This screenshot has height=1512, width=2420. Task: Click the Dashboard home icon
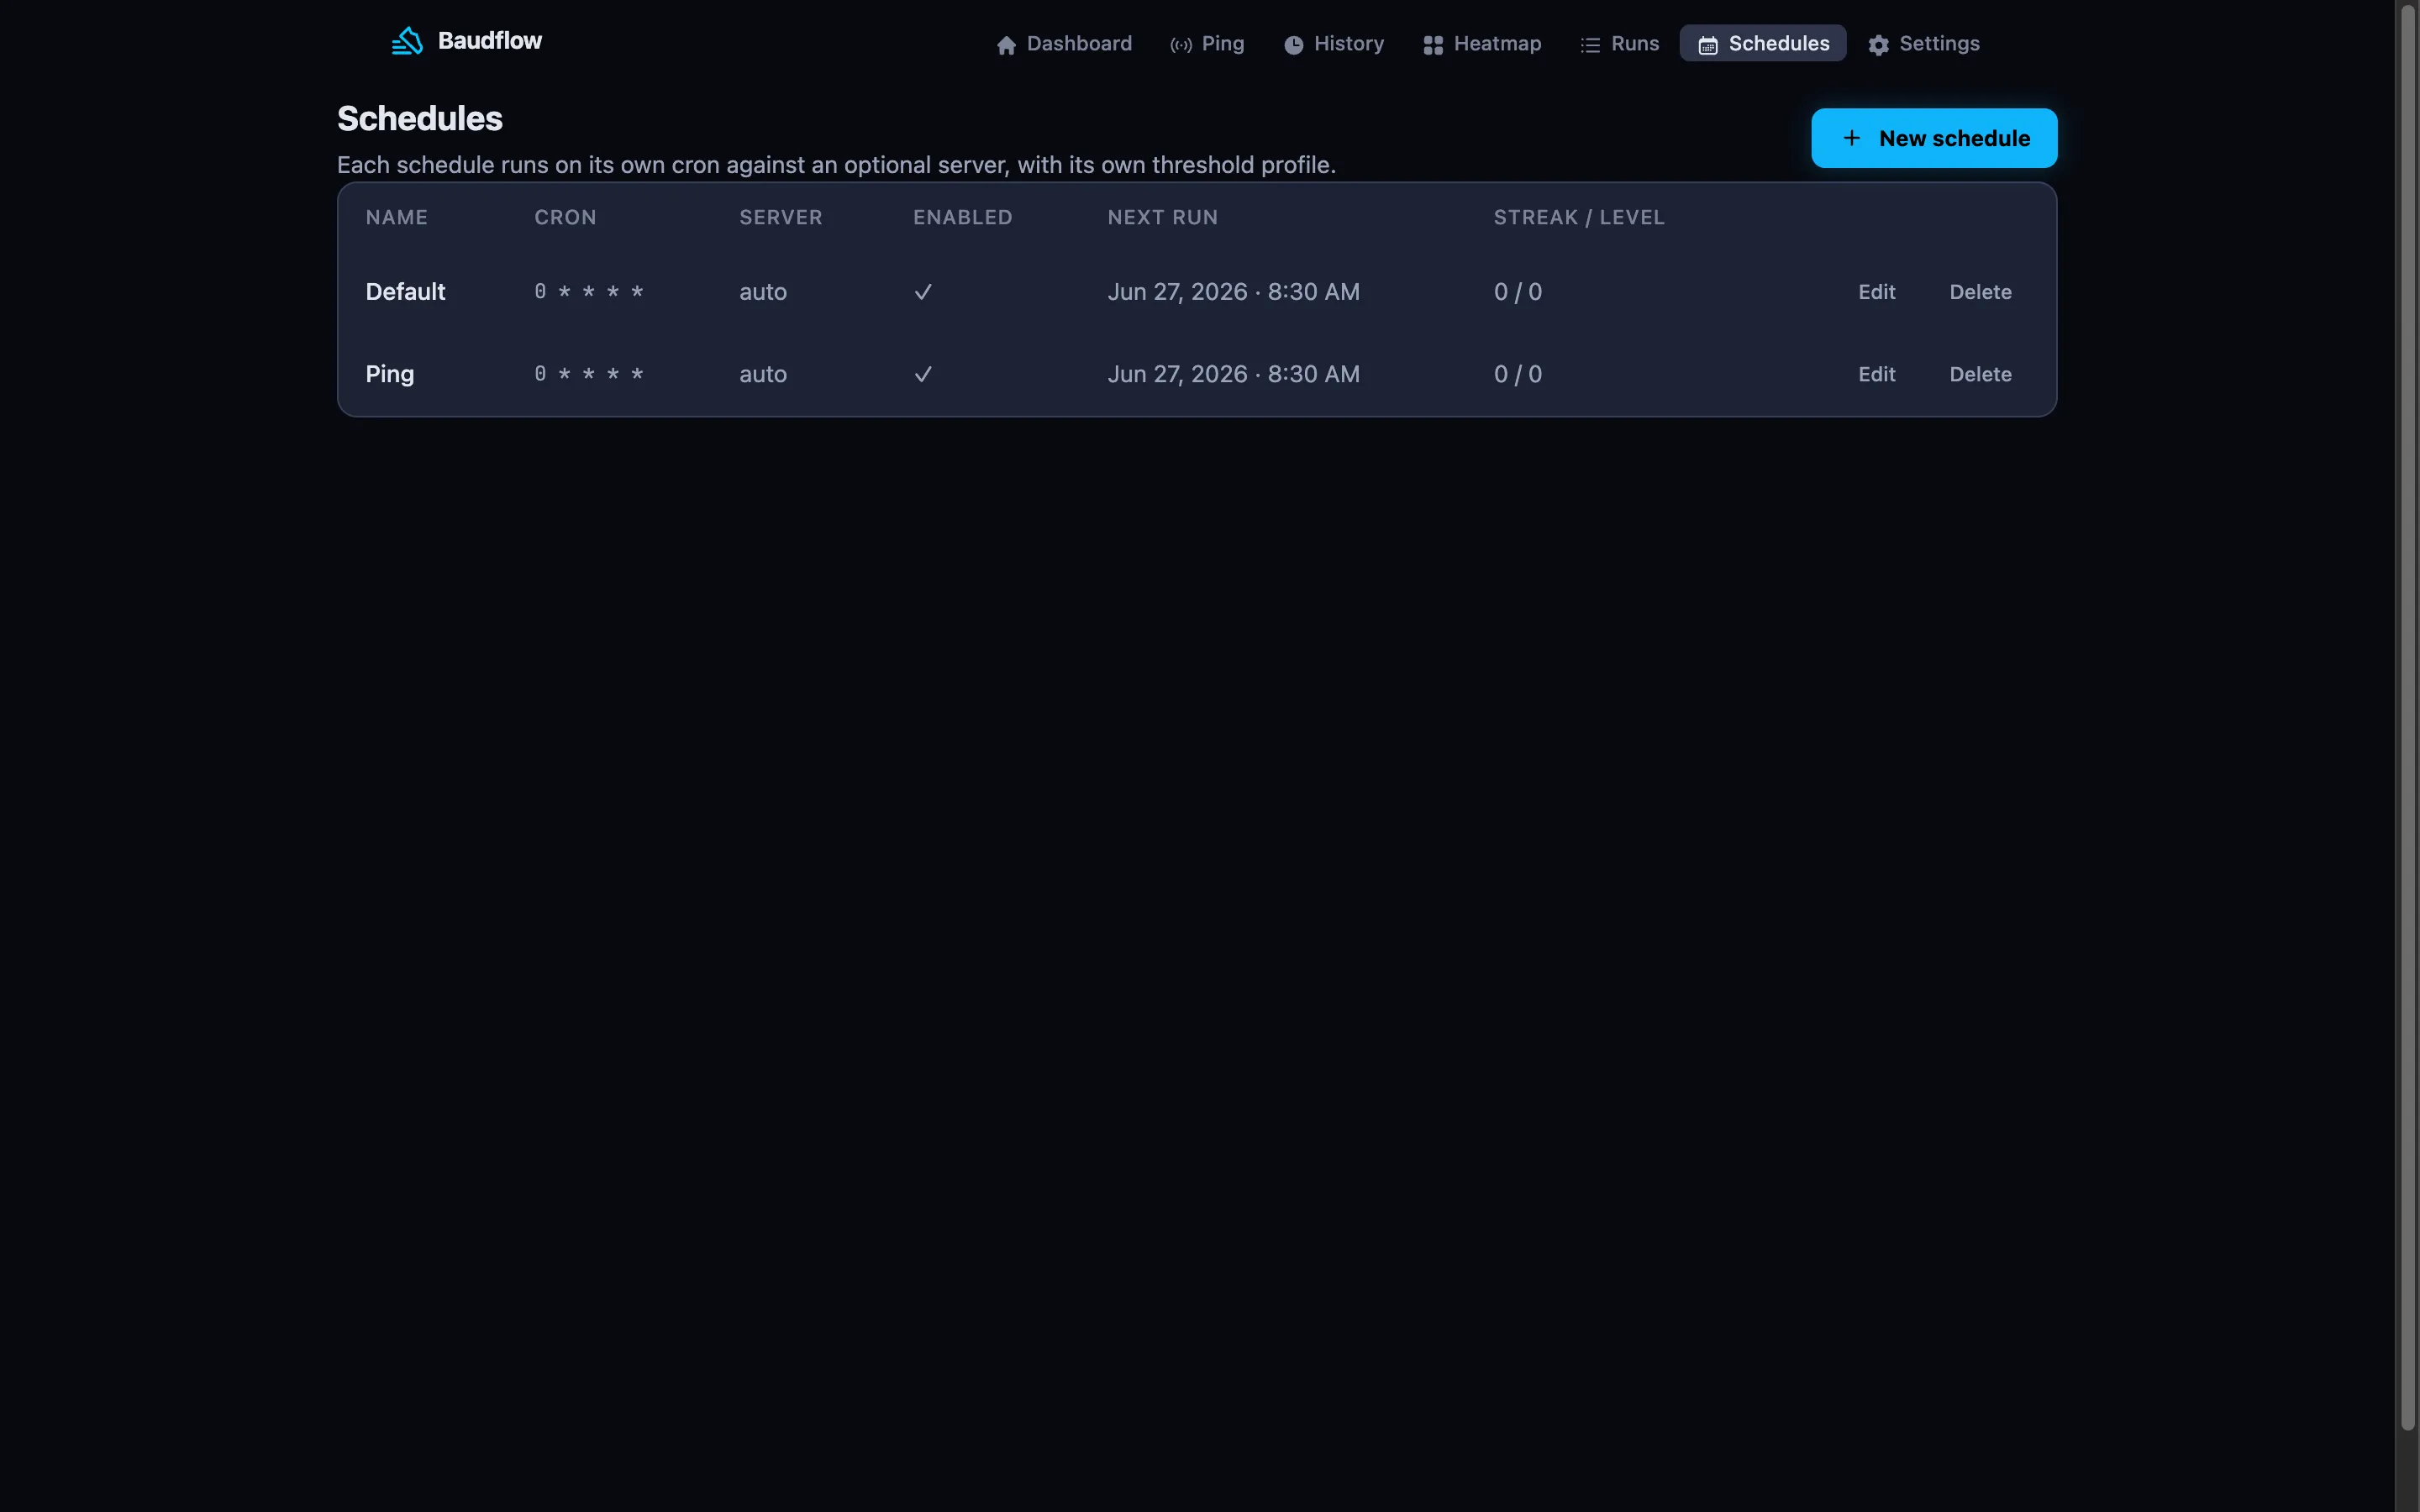point(1006,45)
